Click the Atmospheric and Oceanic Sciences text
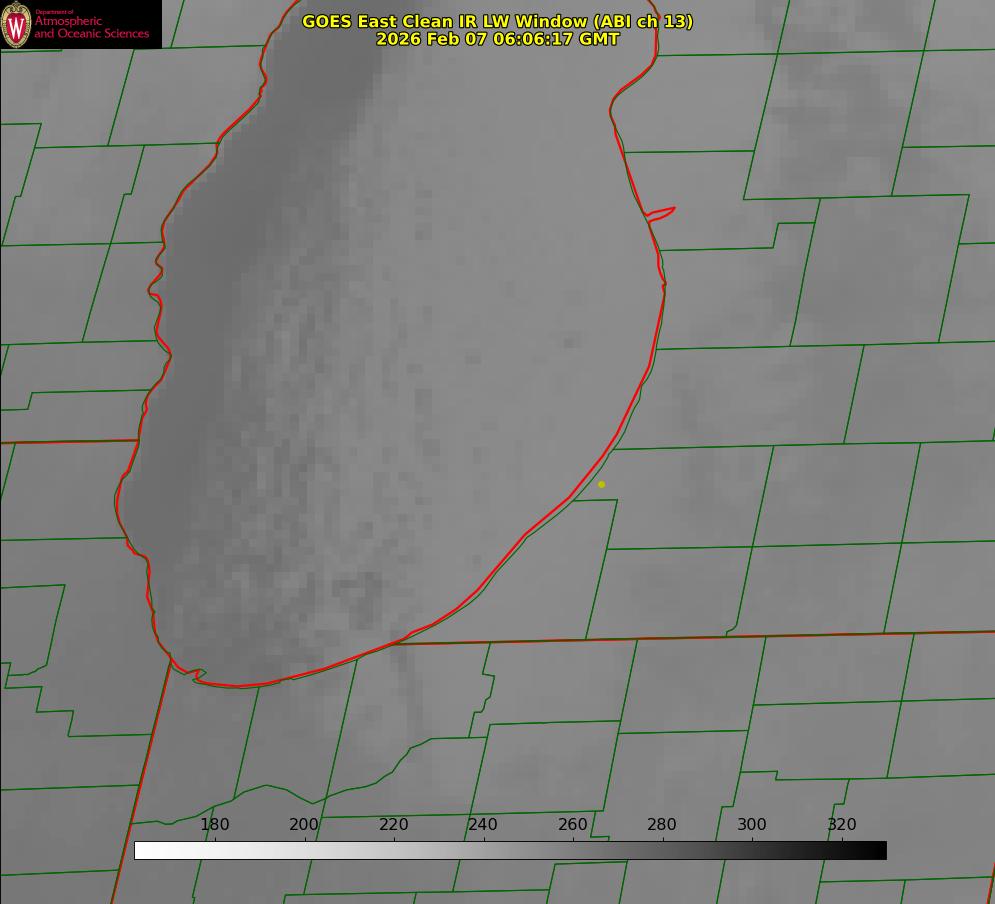This screenshot has height=904, width=995. pyautogui.click(x=91, y=27)
